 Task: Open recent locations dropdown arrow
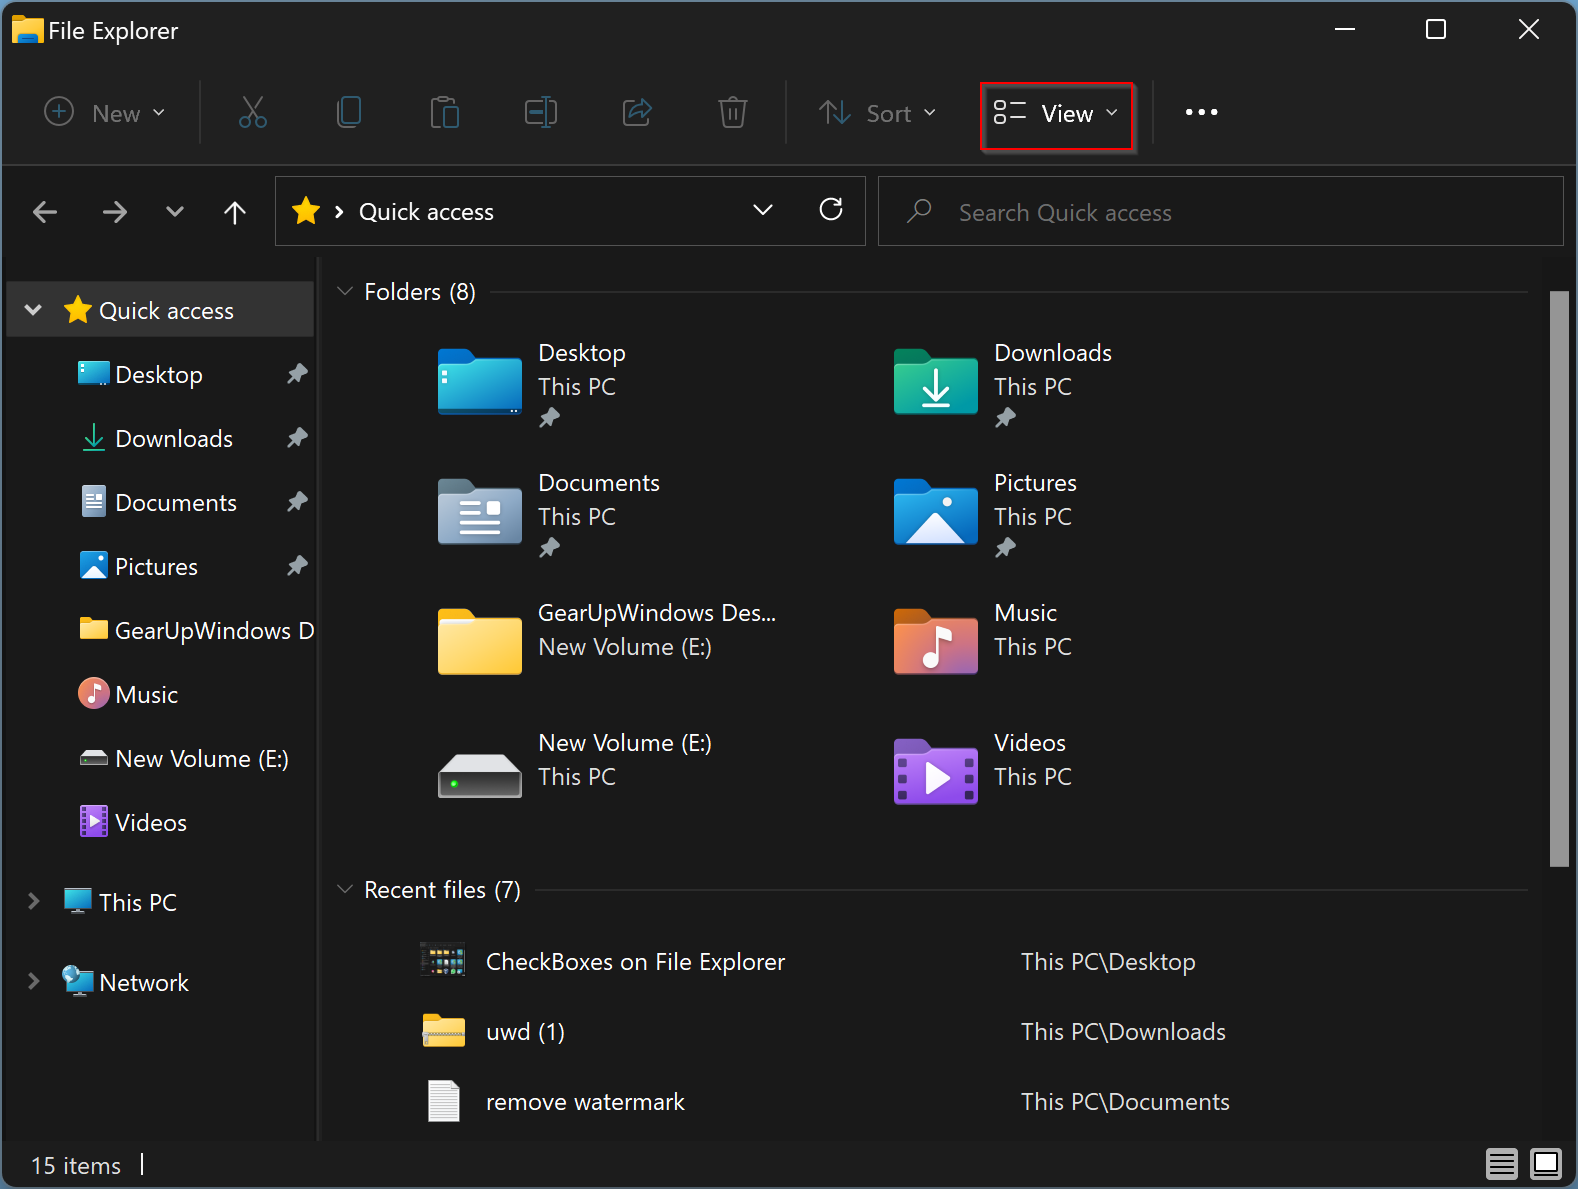coord(175,211)
